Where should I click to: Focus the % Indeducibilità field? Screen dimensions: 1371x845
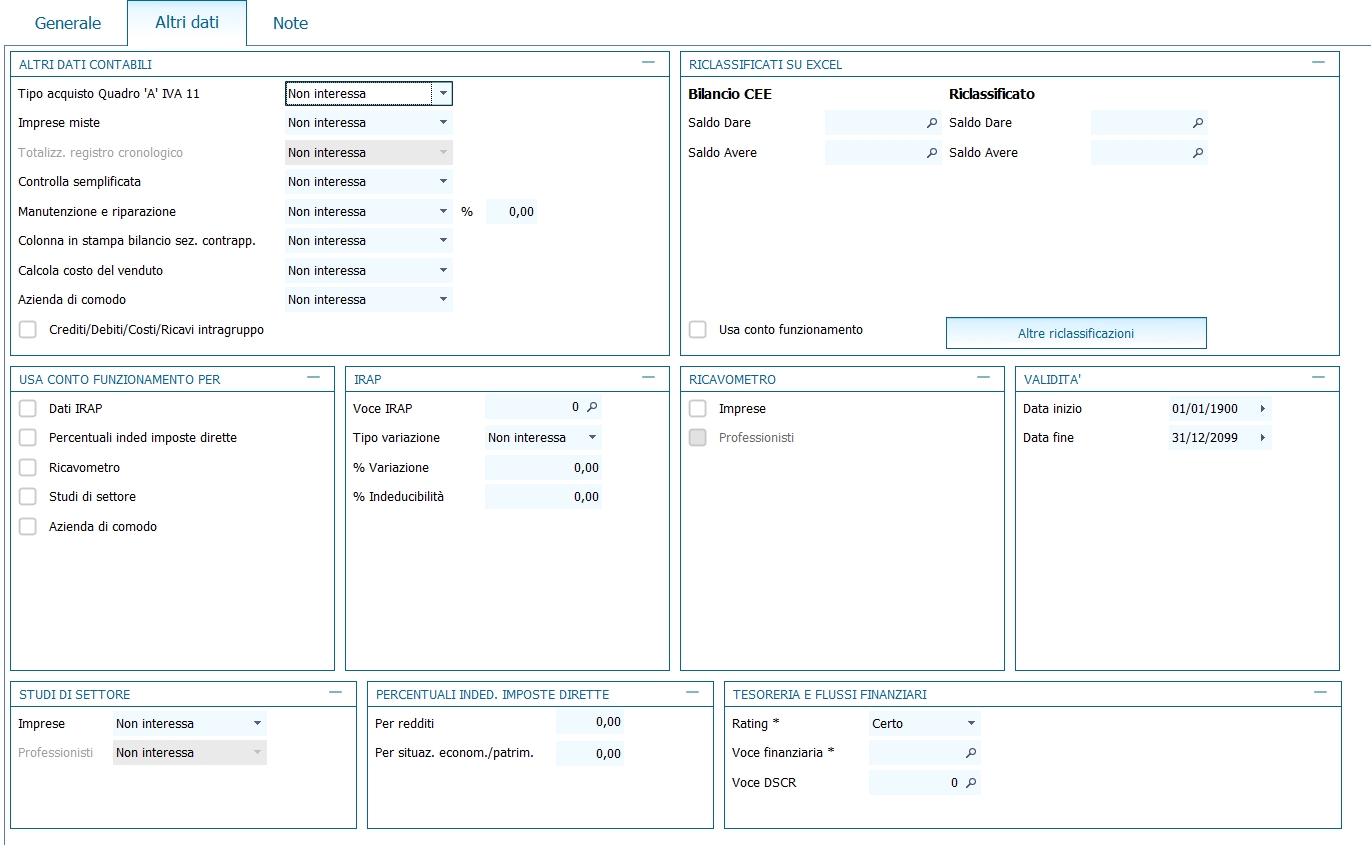pyautogui.click(x=543, y=497)
